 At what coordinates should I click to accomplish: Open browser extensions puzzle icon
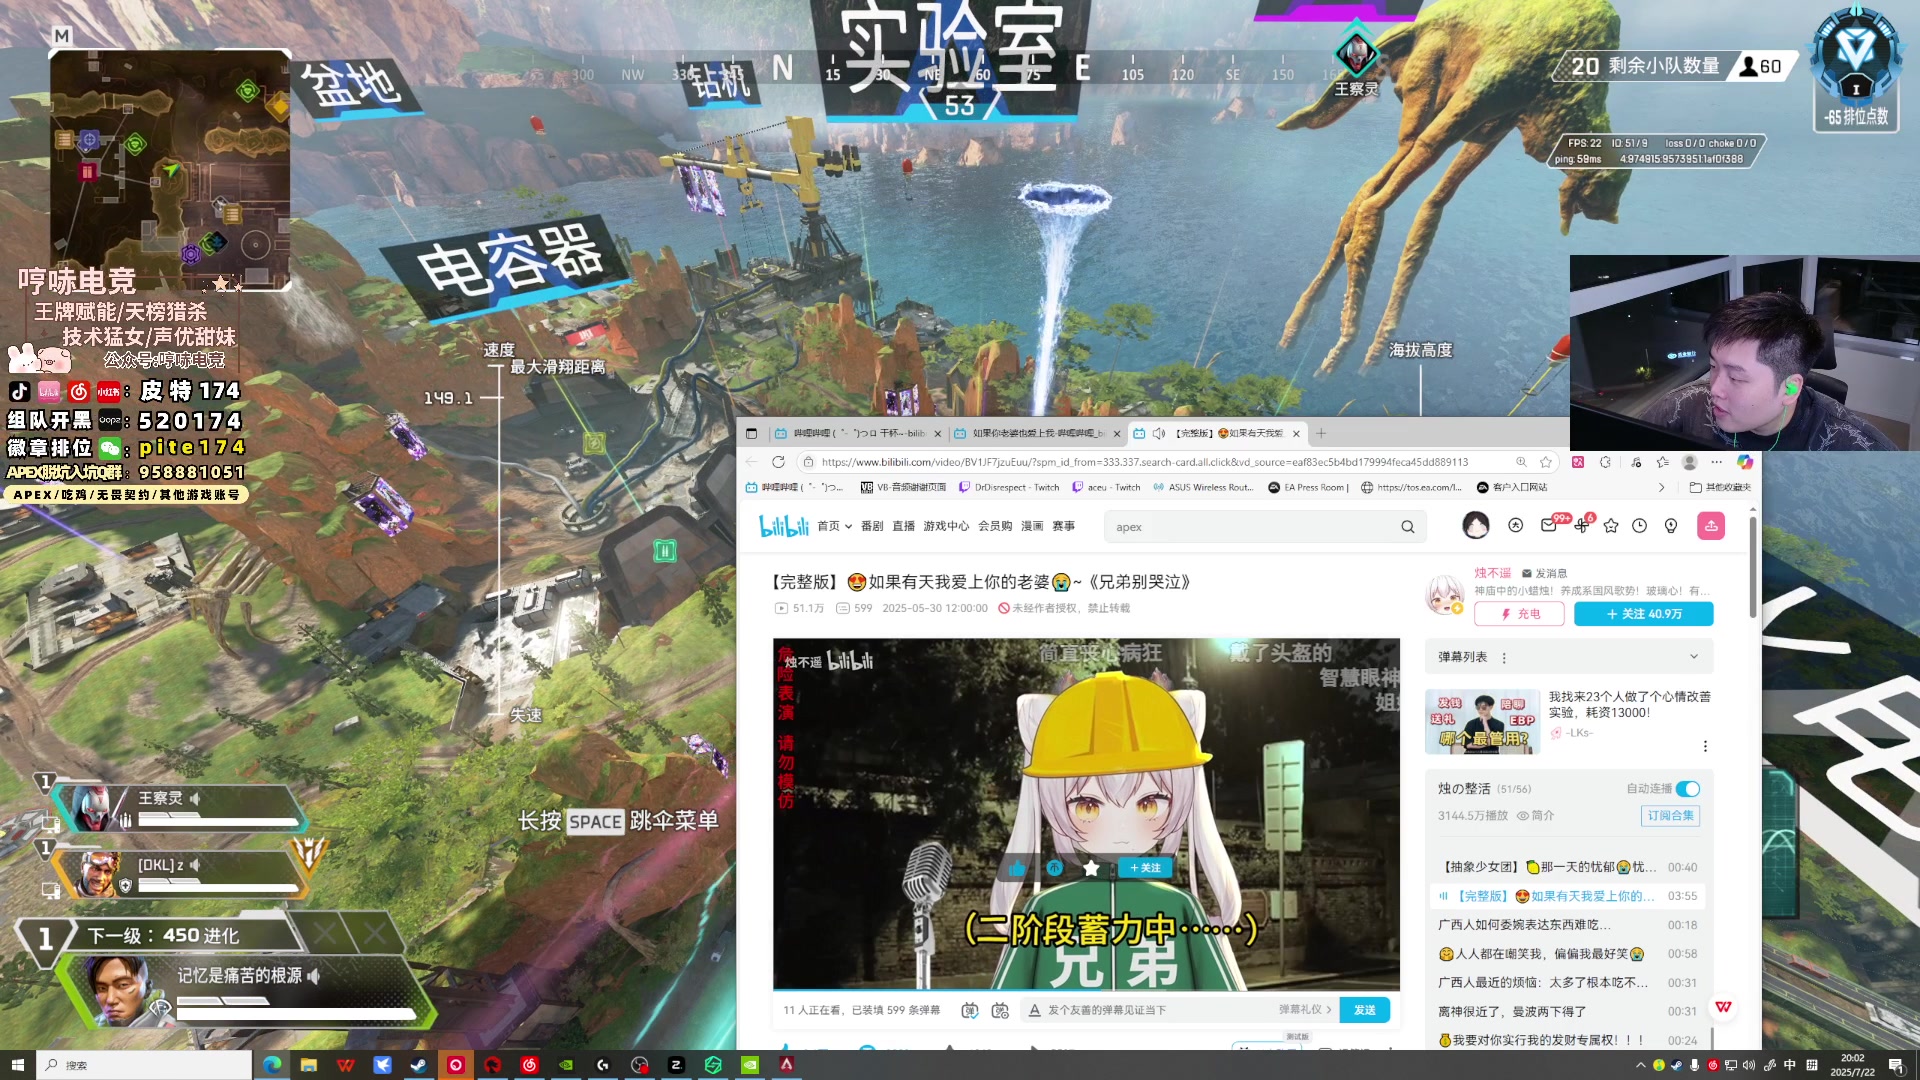1606,462
